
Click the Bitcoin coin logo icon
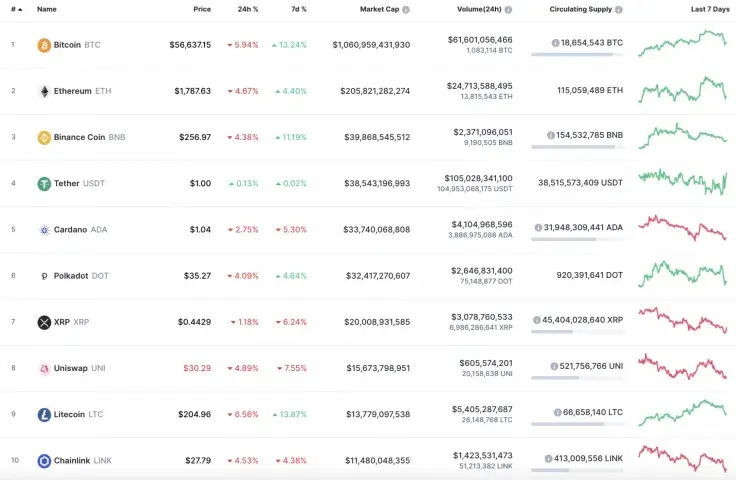click(44, 45)
